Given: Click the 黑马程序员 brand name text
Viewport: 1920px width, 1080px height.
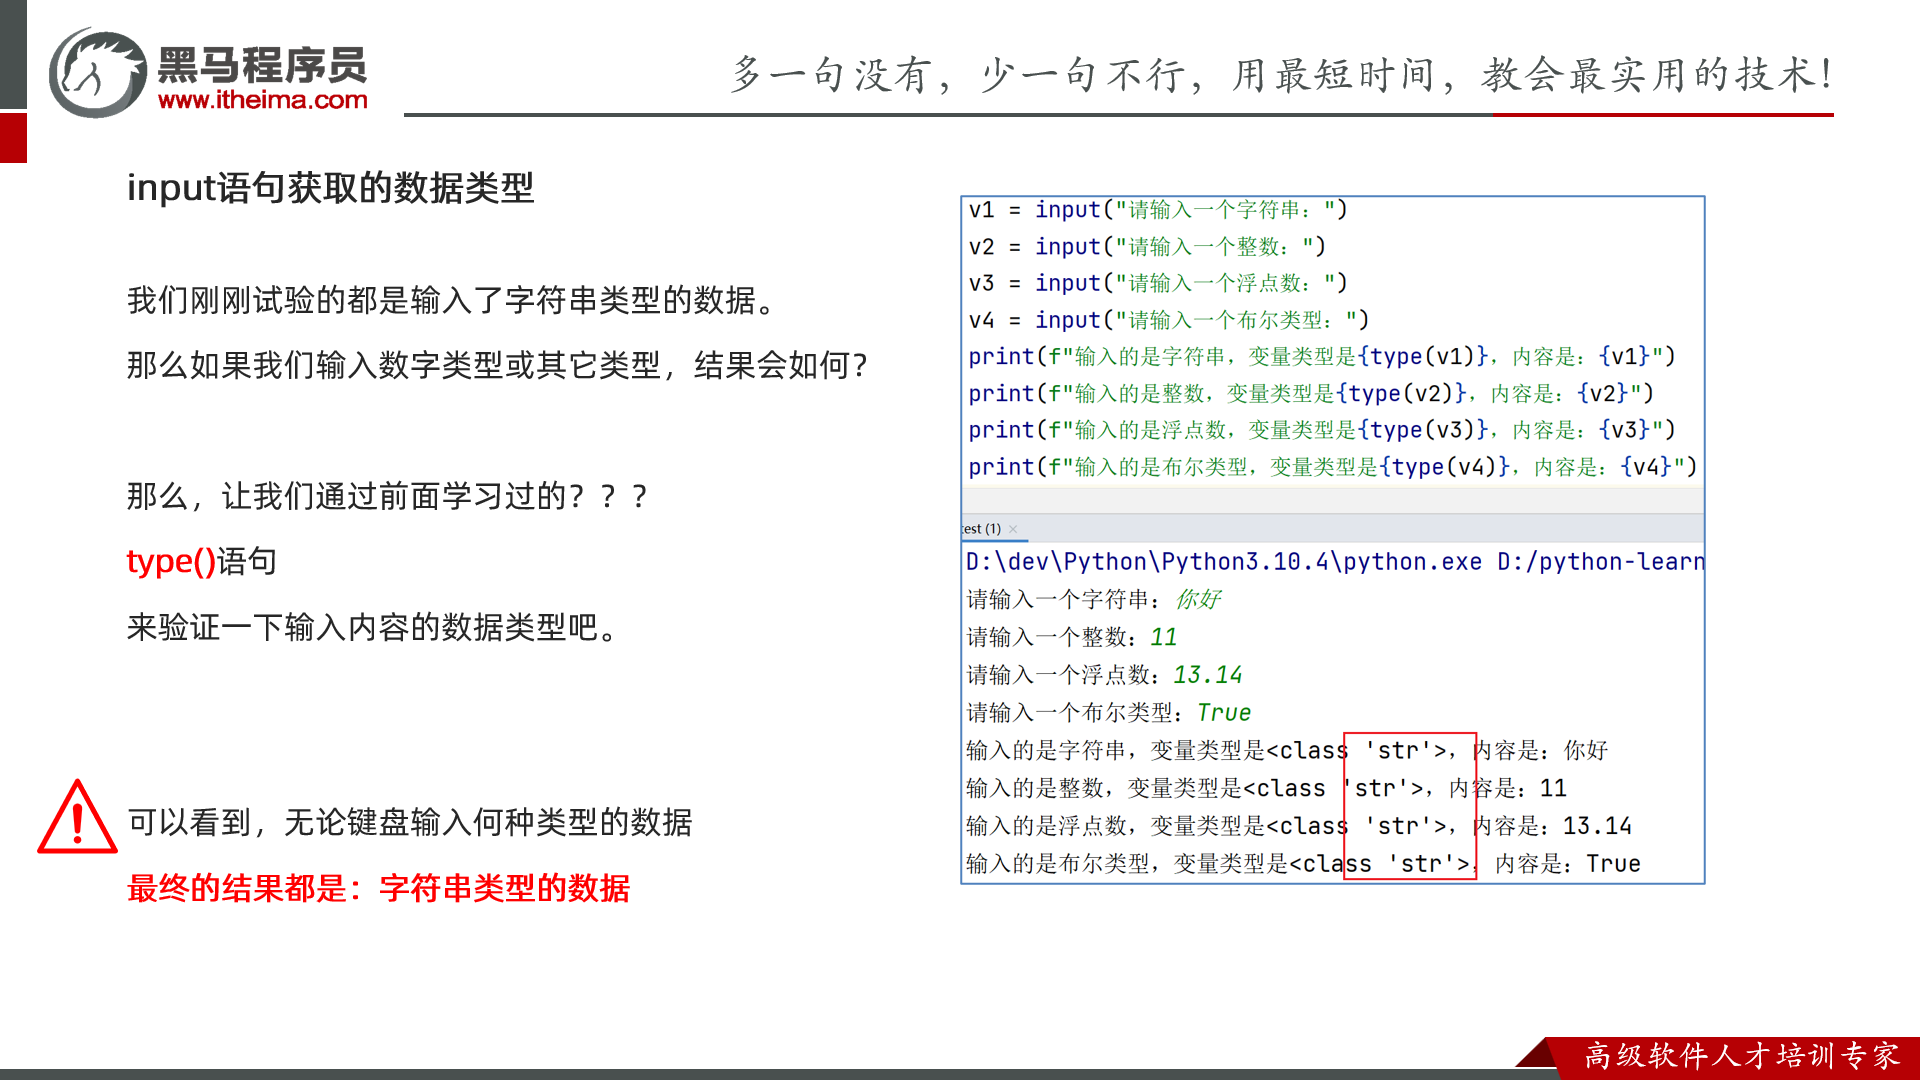Looking at the screenshot, I should click(262, 65).
